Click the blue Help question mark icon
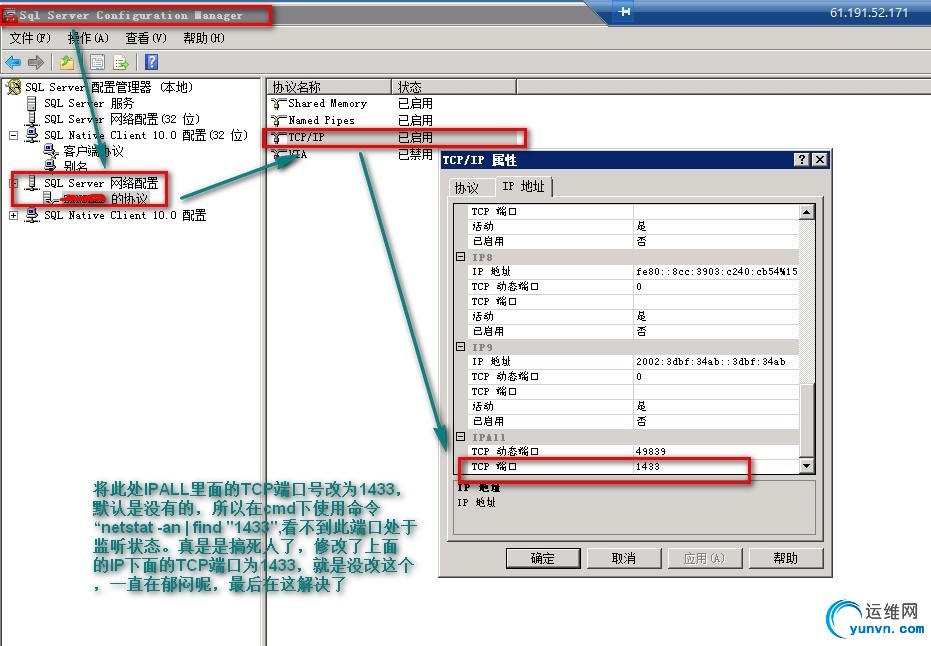The image size is (931, 646). (151, 62)
